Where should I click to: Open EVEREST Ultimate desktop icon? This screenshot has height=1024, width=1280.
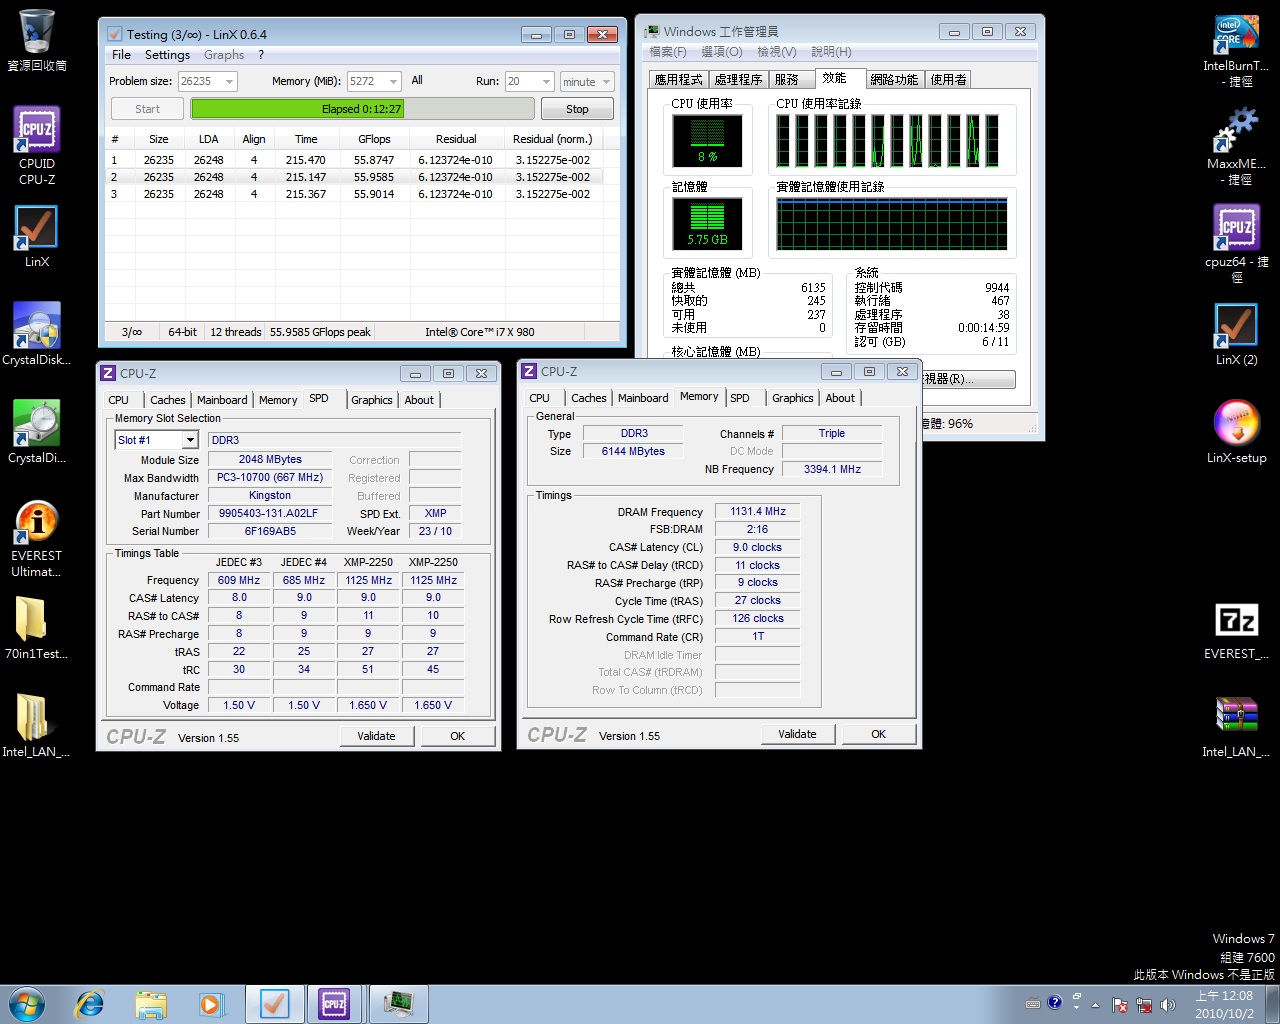36,538
